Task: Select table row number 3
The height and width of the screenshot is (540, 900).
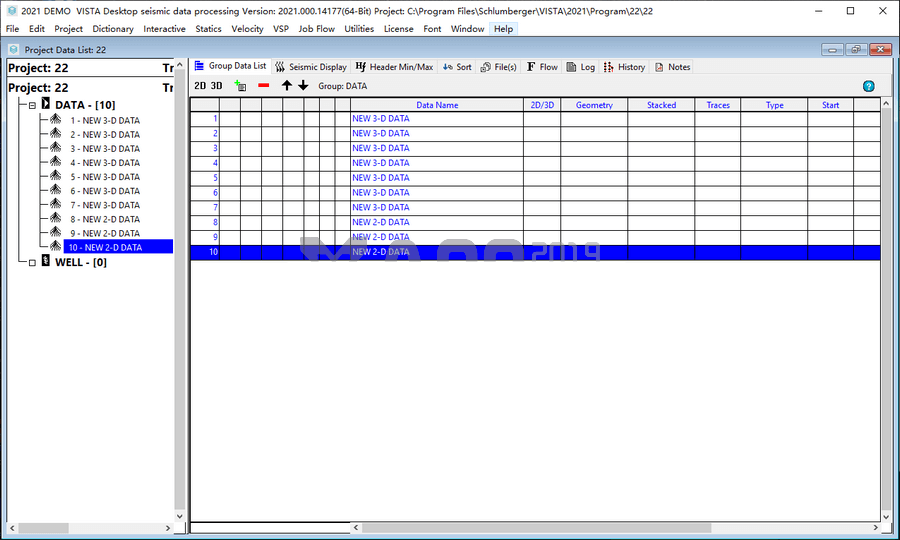Action: (x=205, y=148)
